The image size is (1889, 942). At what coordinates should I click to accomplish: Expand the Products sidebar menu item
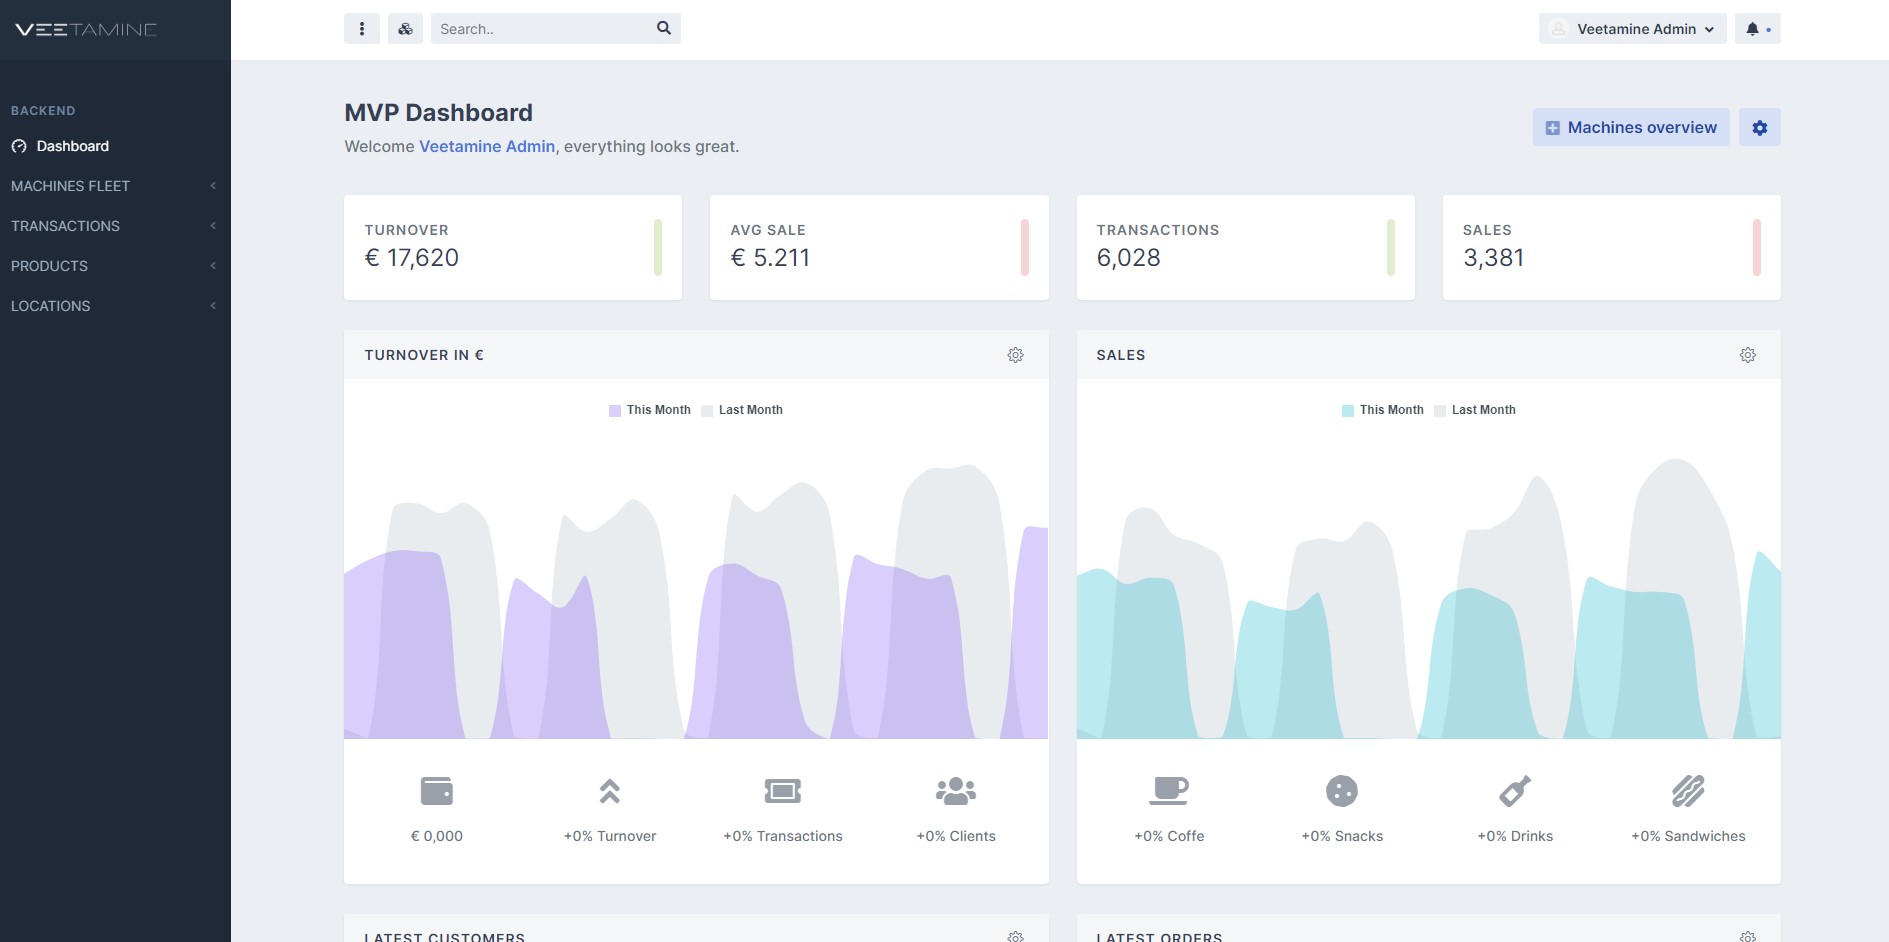tap(114, 266)
